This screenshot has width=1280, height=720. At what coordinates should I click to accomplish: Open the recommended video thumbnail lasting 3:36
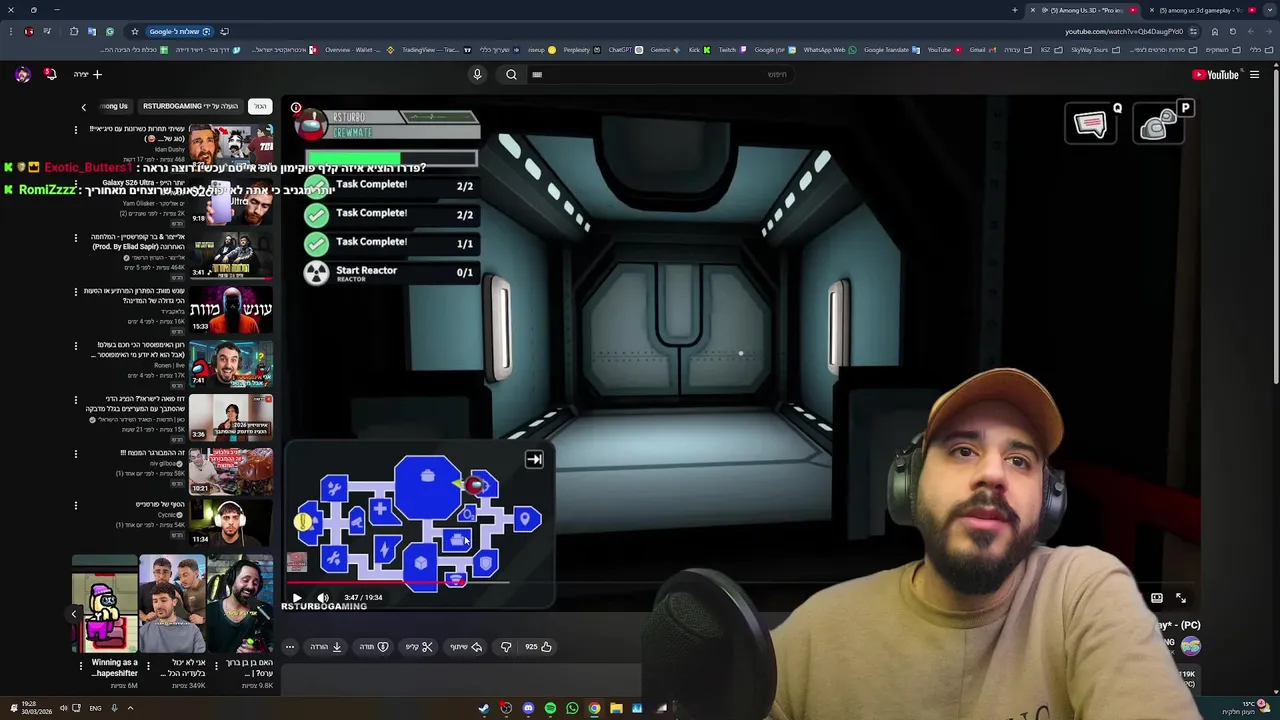[231, 417]
